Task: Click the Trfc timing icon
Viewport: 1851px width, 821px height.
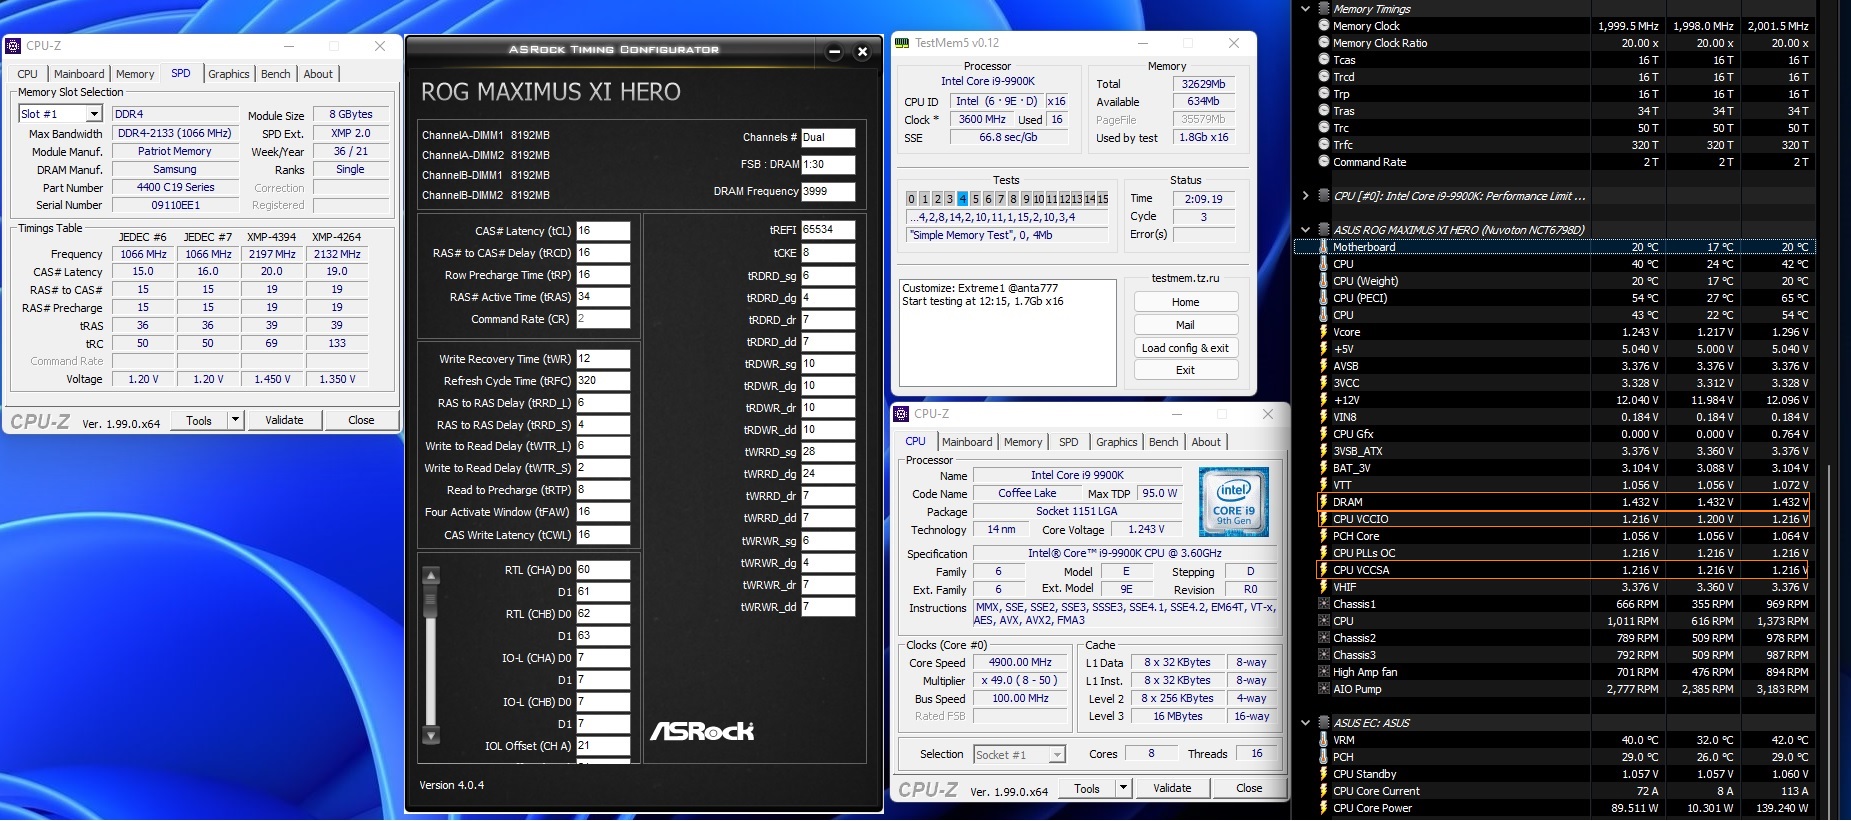Action: pyautogui.click(x=1324, y=145)
